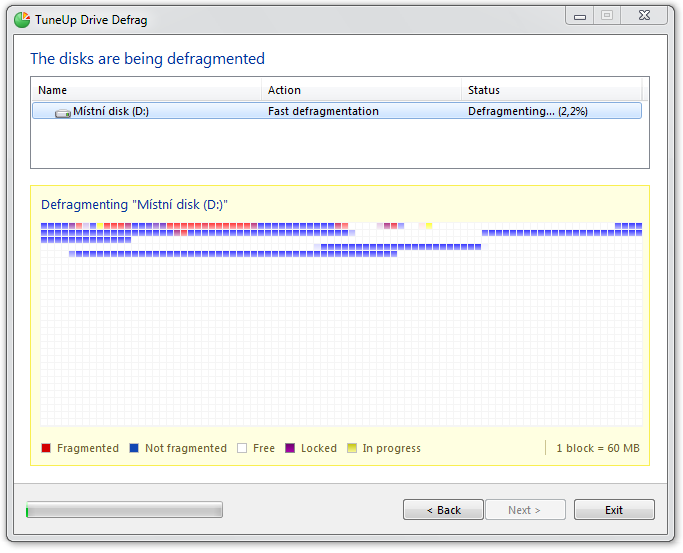
Task: Click the blue Not fragmented legend swatch
Action: coord(134,448)
